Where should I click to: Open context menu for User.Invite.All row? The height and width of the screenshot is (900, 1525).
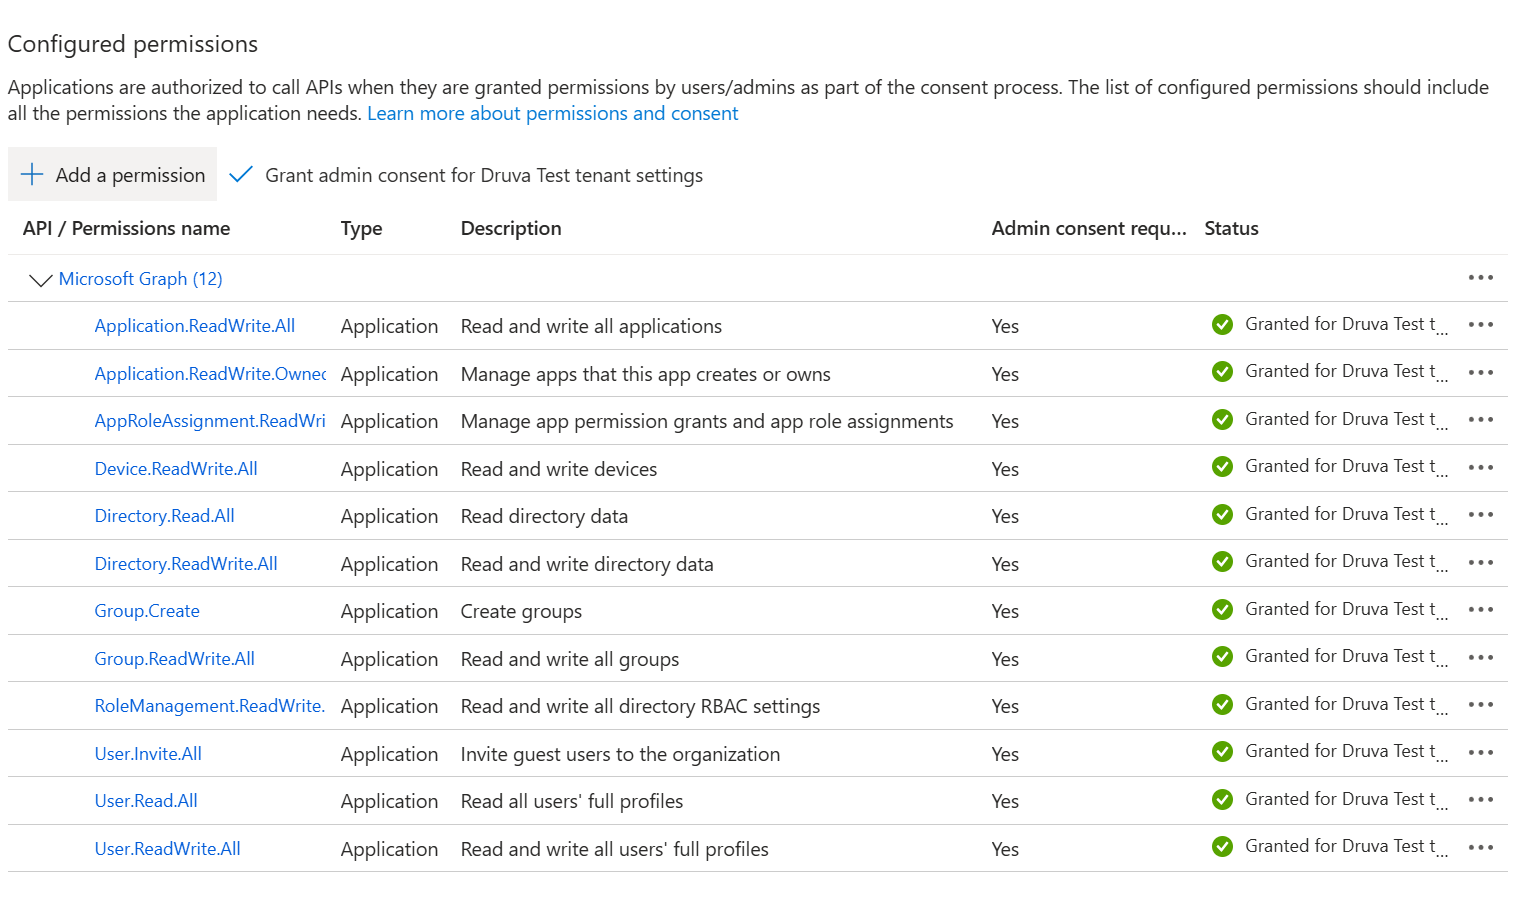pyautogui.click(x=1480, y=751)
